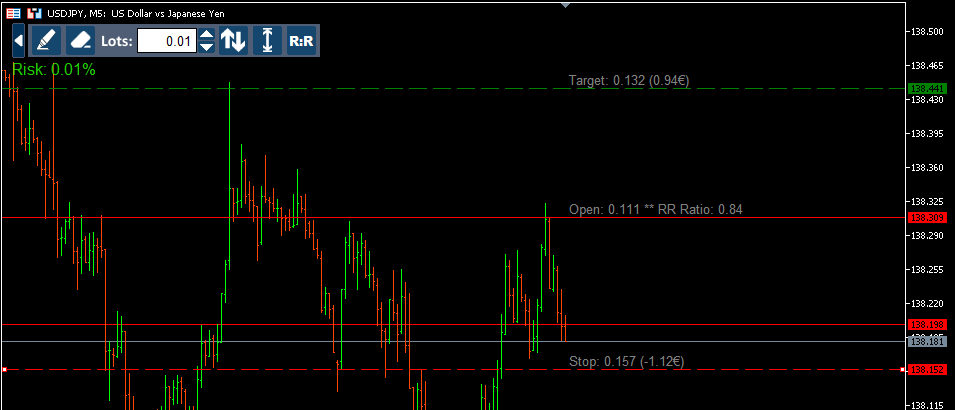Click stop line's right end handle
This screenshot has height=410, width=955.
pos(902,369)
